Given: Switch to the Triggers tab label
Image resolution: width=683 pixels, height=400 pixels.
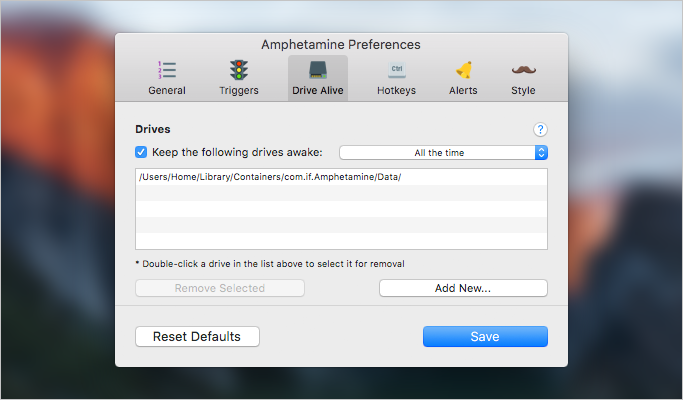Looking at the screenshot, I should 239,90.
